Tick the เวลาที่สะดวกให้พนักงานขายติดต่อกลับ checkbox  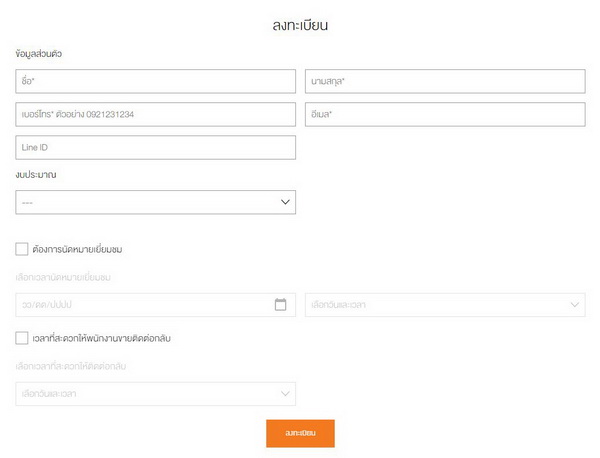22,338
